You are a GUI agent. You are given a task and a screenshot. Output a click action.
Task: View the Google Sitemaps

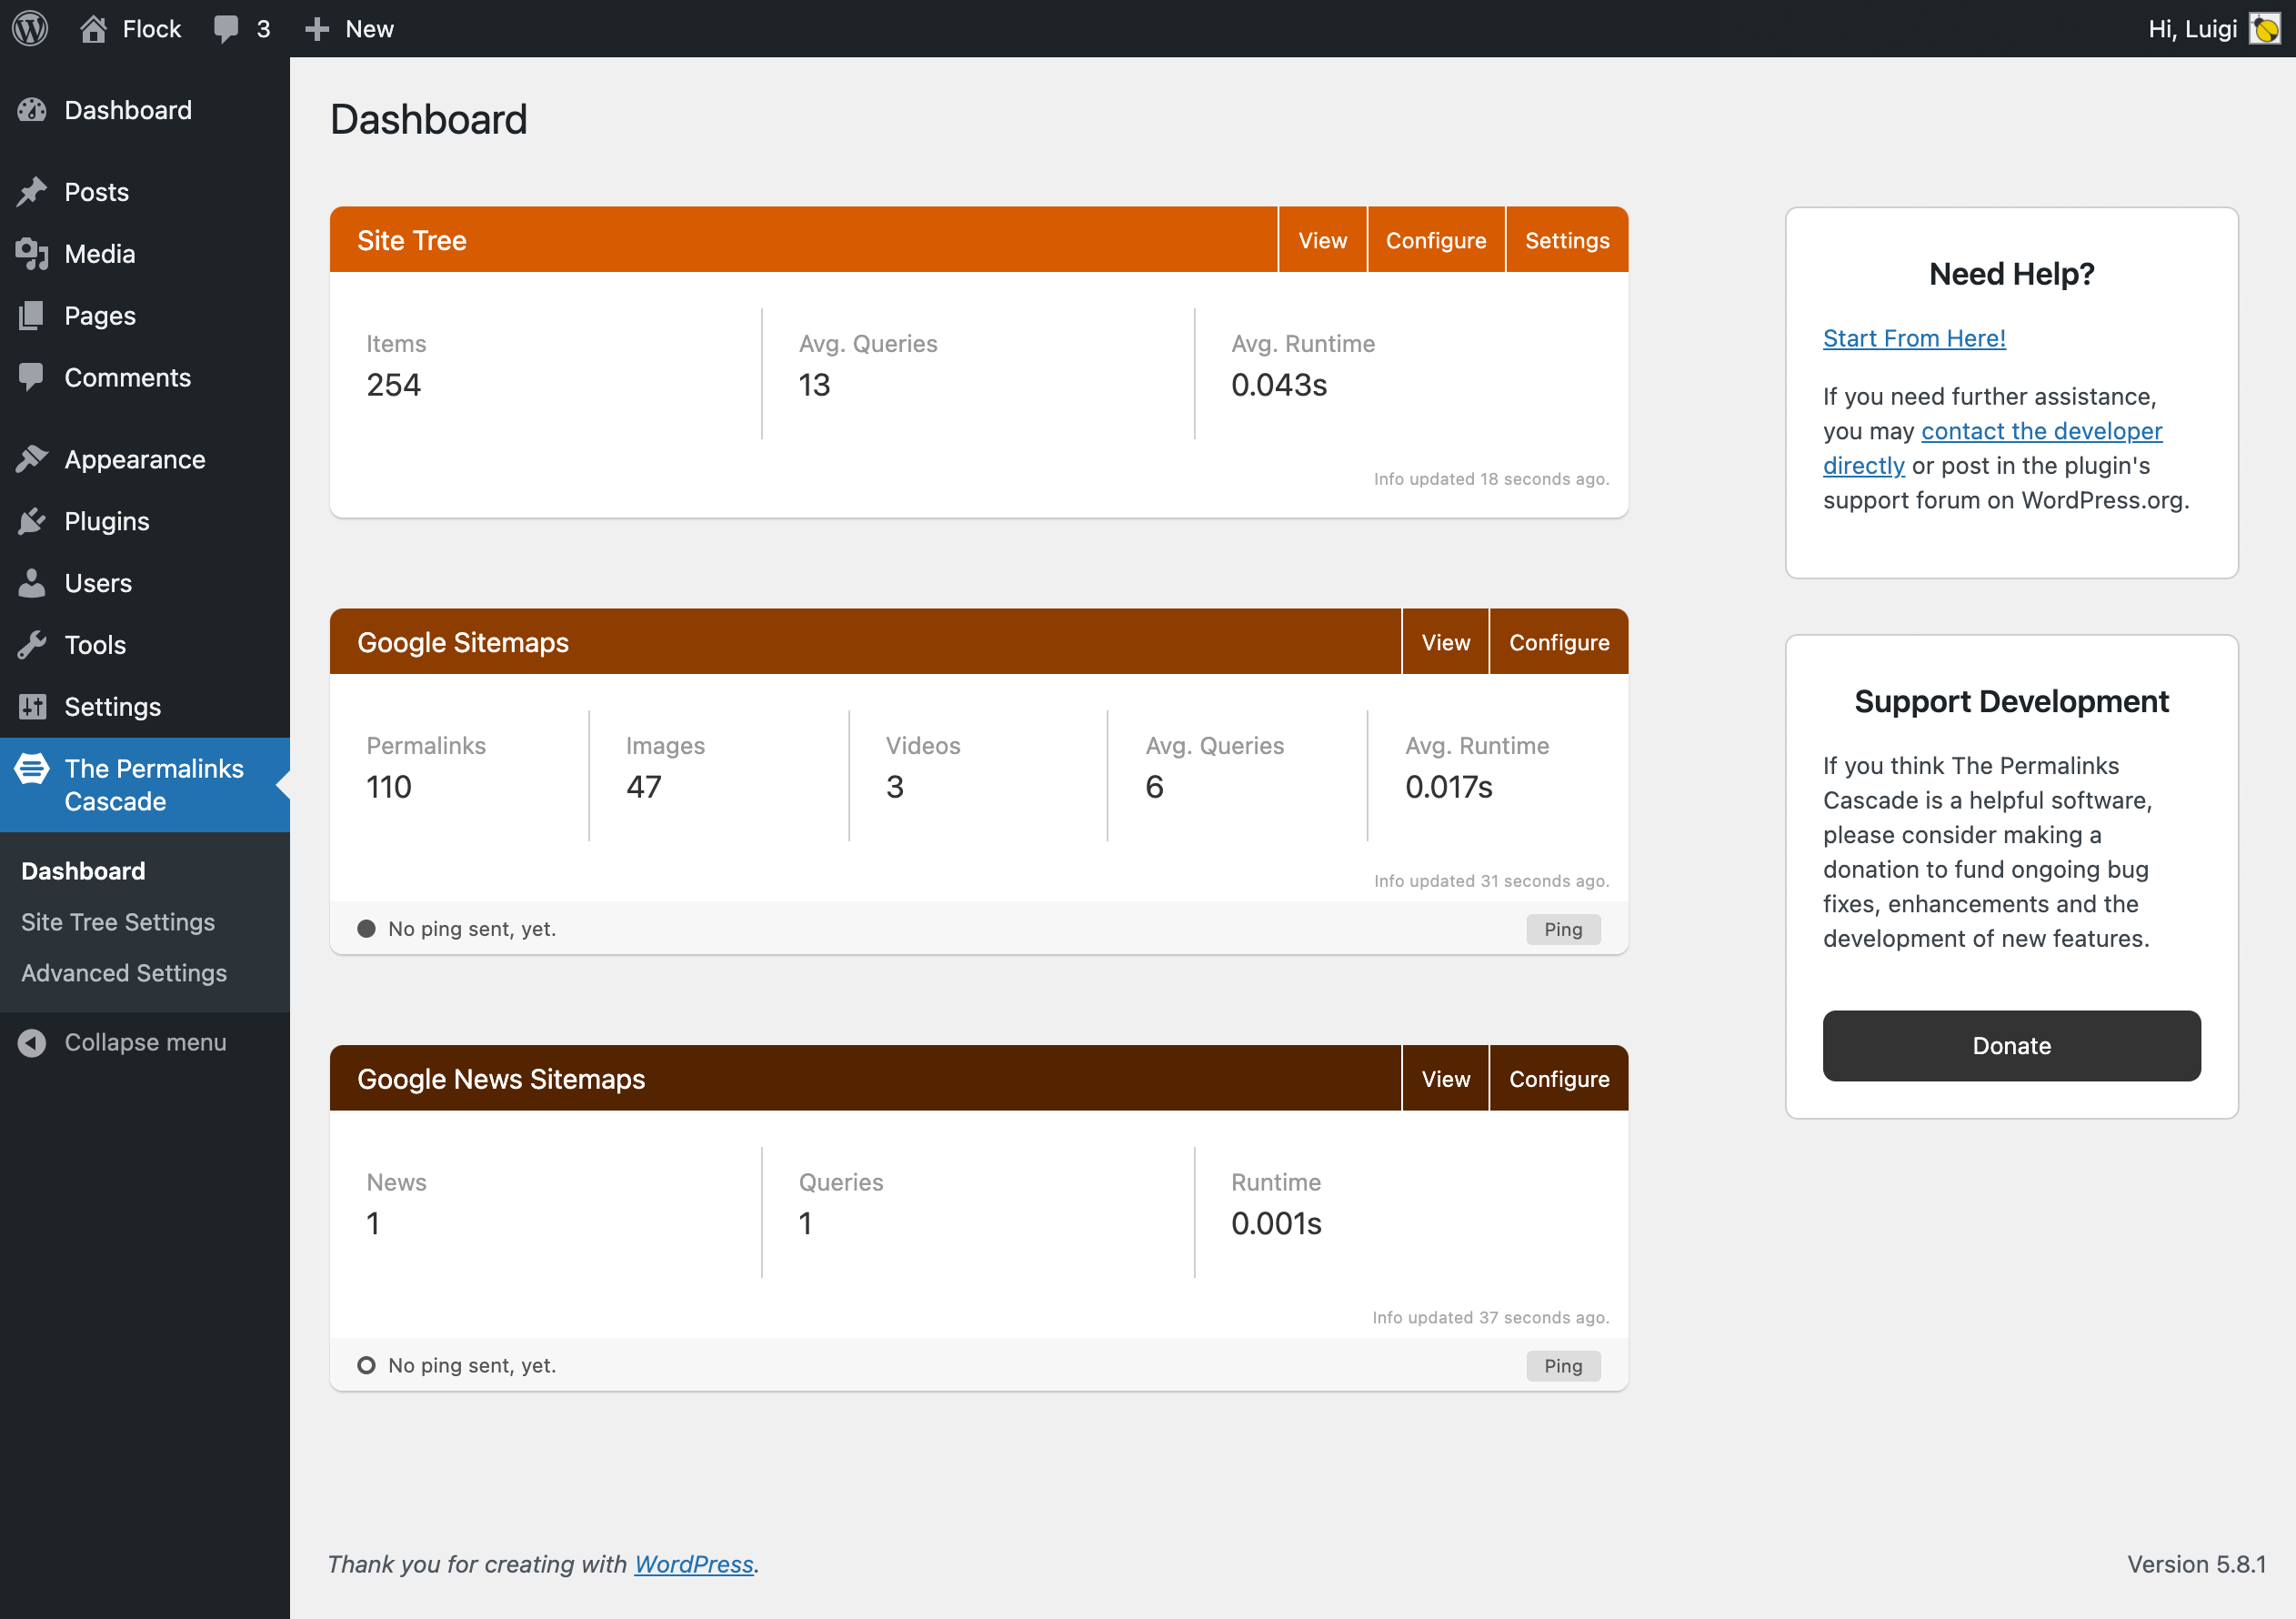tap(1446, 642)
